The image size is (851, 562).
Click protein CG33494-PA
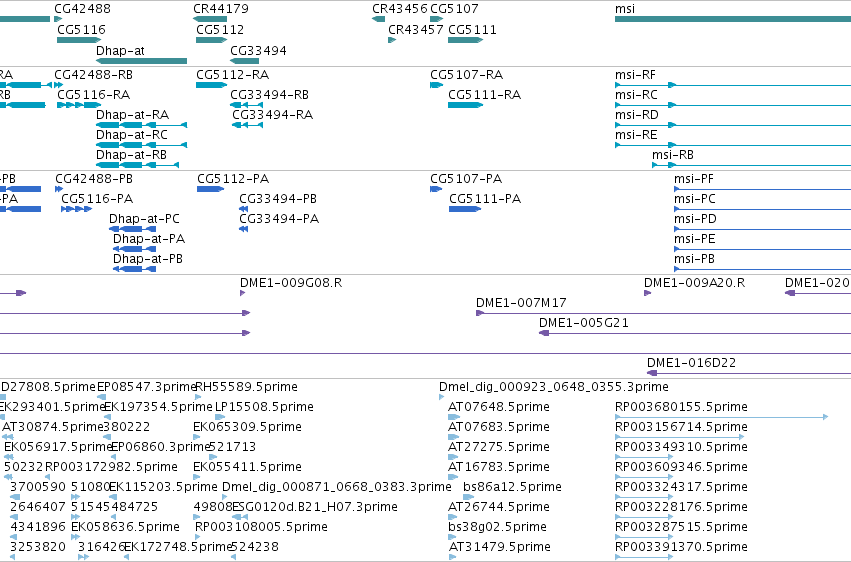point(244,229)
